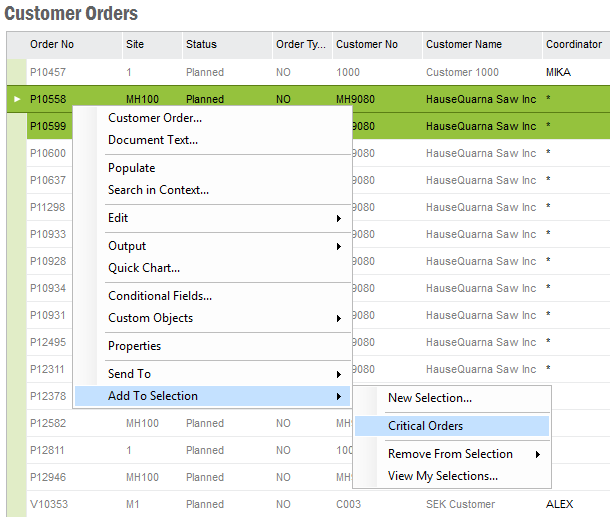Open Quick Chart... from the menu
The width and height of the screenshot is (610, 517).
(x=144, y=268)
